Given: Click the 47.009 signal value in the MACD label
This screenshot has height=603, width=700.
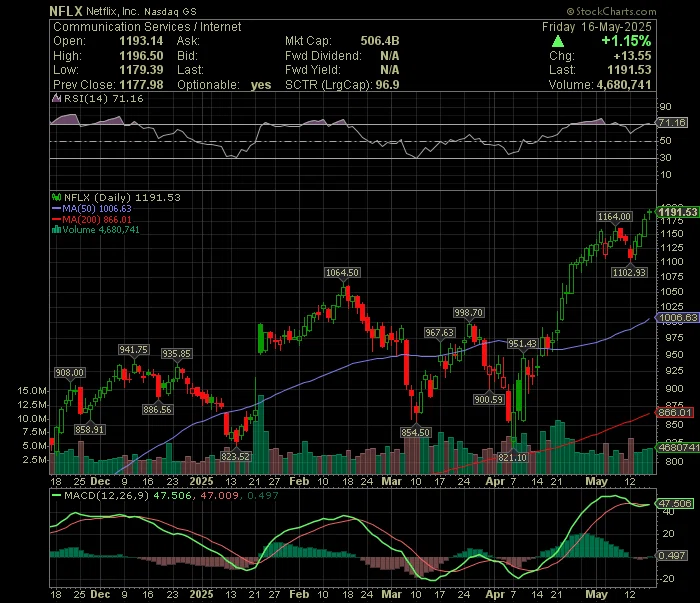Looking at the screenshot, I should 219,495.
